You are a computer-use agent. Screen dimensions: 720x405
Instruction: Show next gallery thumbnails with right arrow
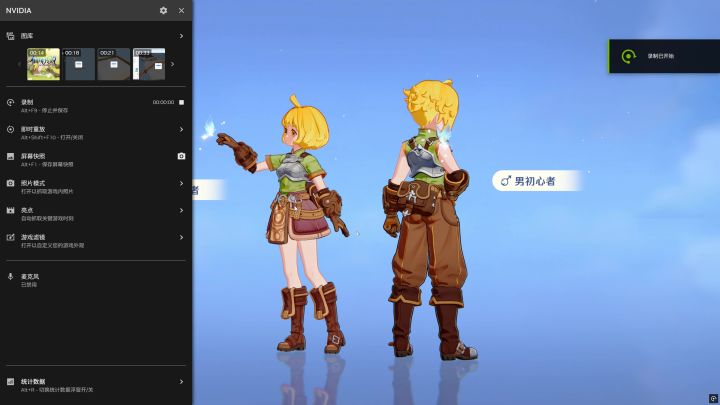coord(173,64)
